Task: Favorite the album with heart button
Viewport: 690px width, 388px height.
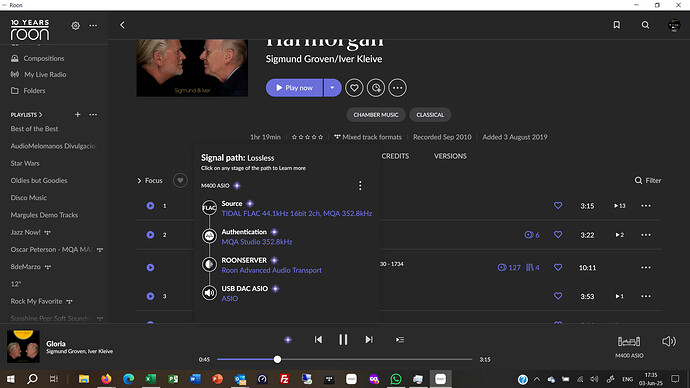Action: click(x=354, y=88)
